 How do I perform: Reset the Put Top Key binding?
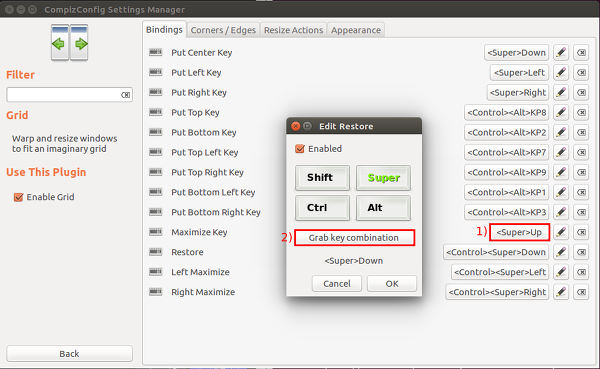[x=581, y=113]
